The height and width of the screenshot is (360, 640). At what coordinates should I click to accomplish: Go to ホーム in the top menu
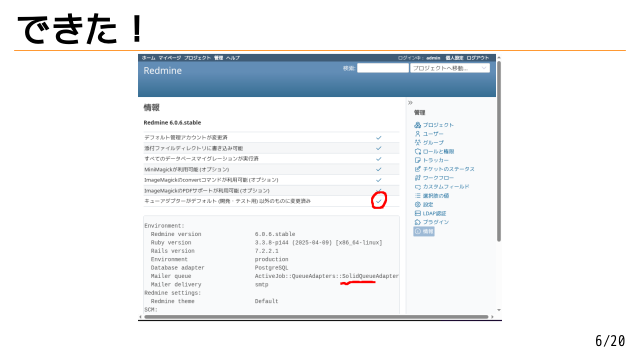[x=149, y=58]
